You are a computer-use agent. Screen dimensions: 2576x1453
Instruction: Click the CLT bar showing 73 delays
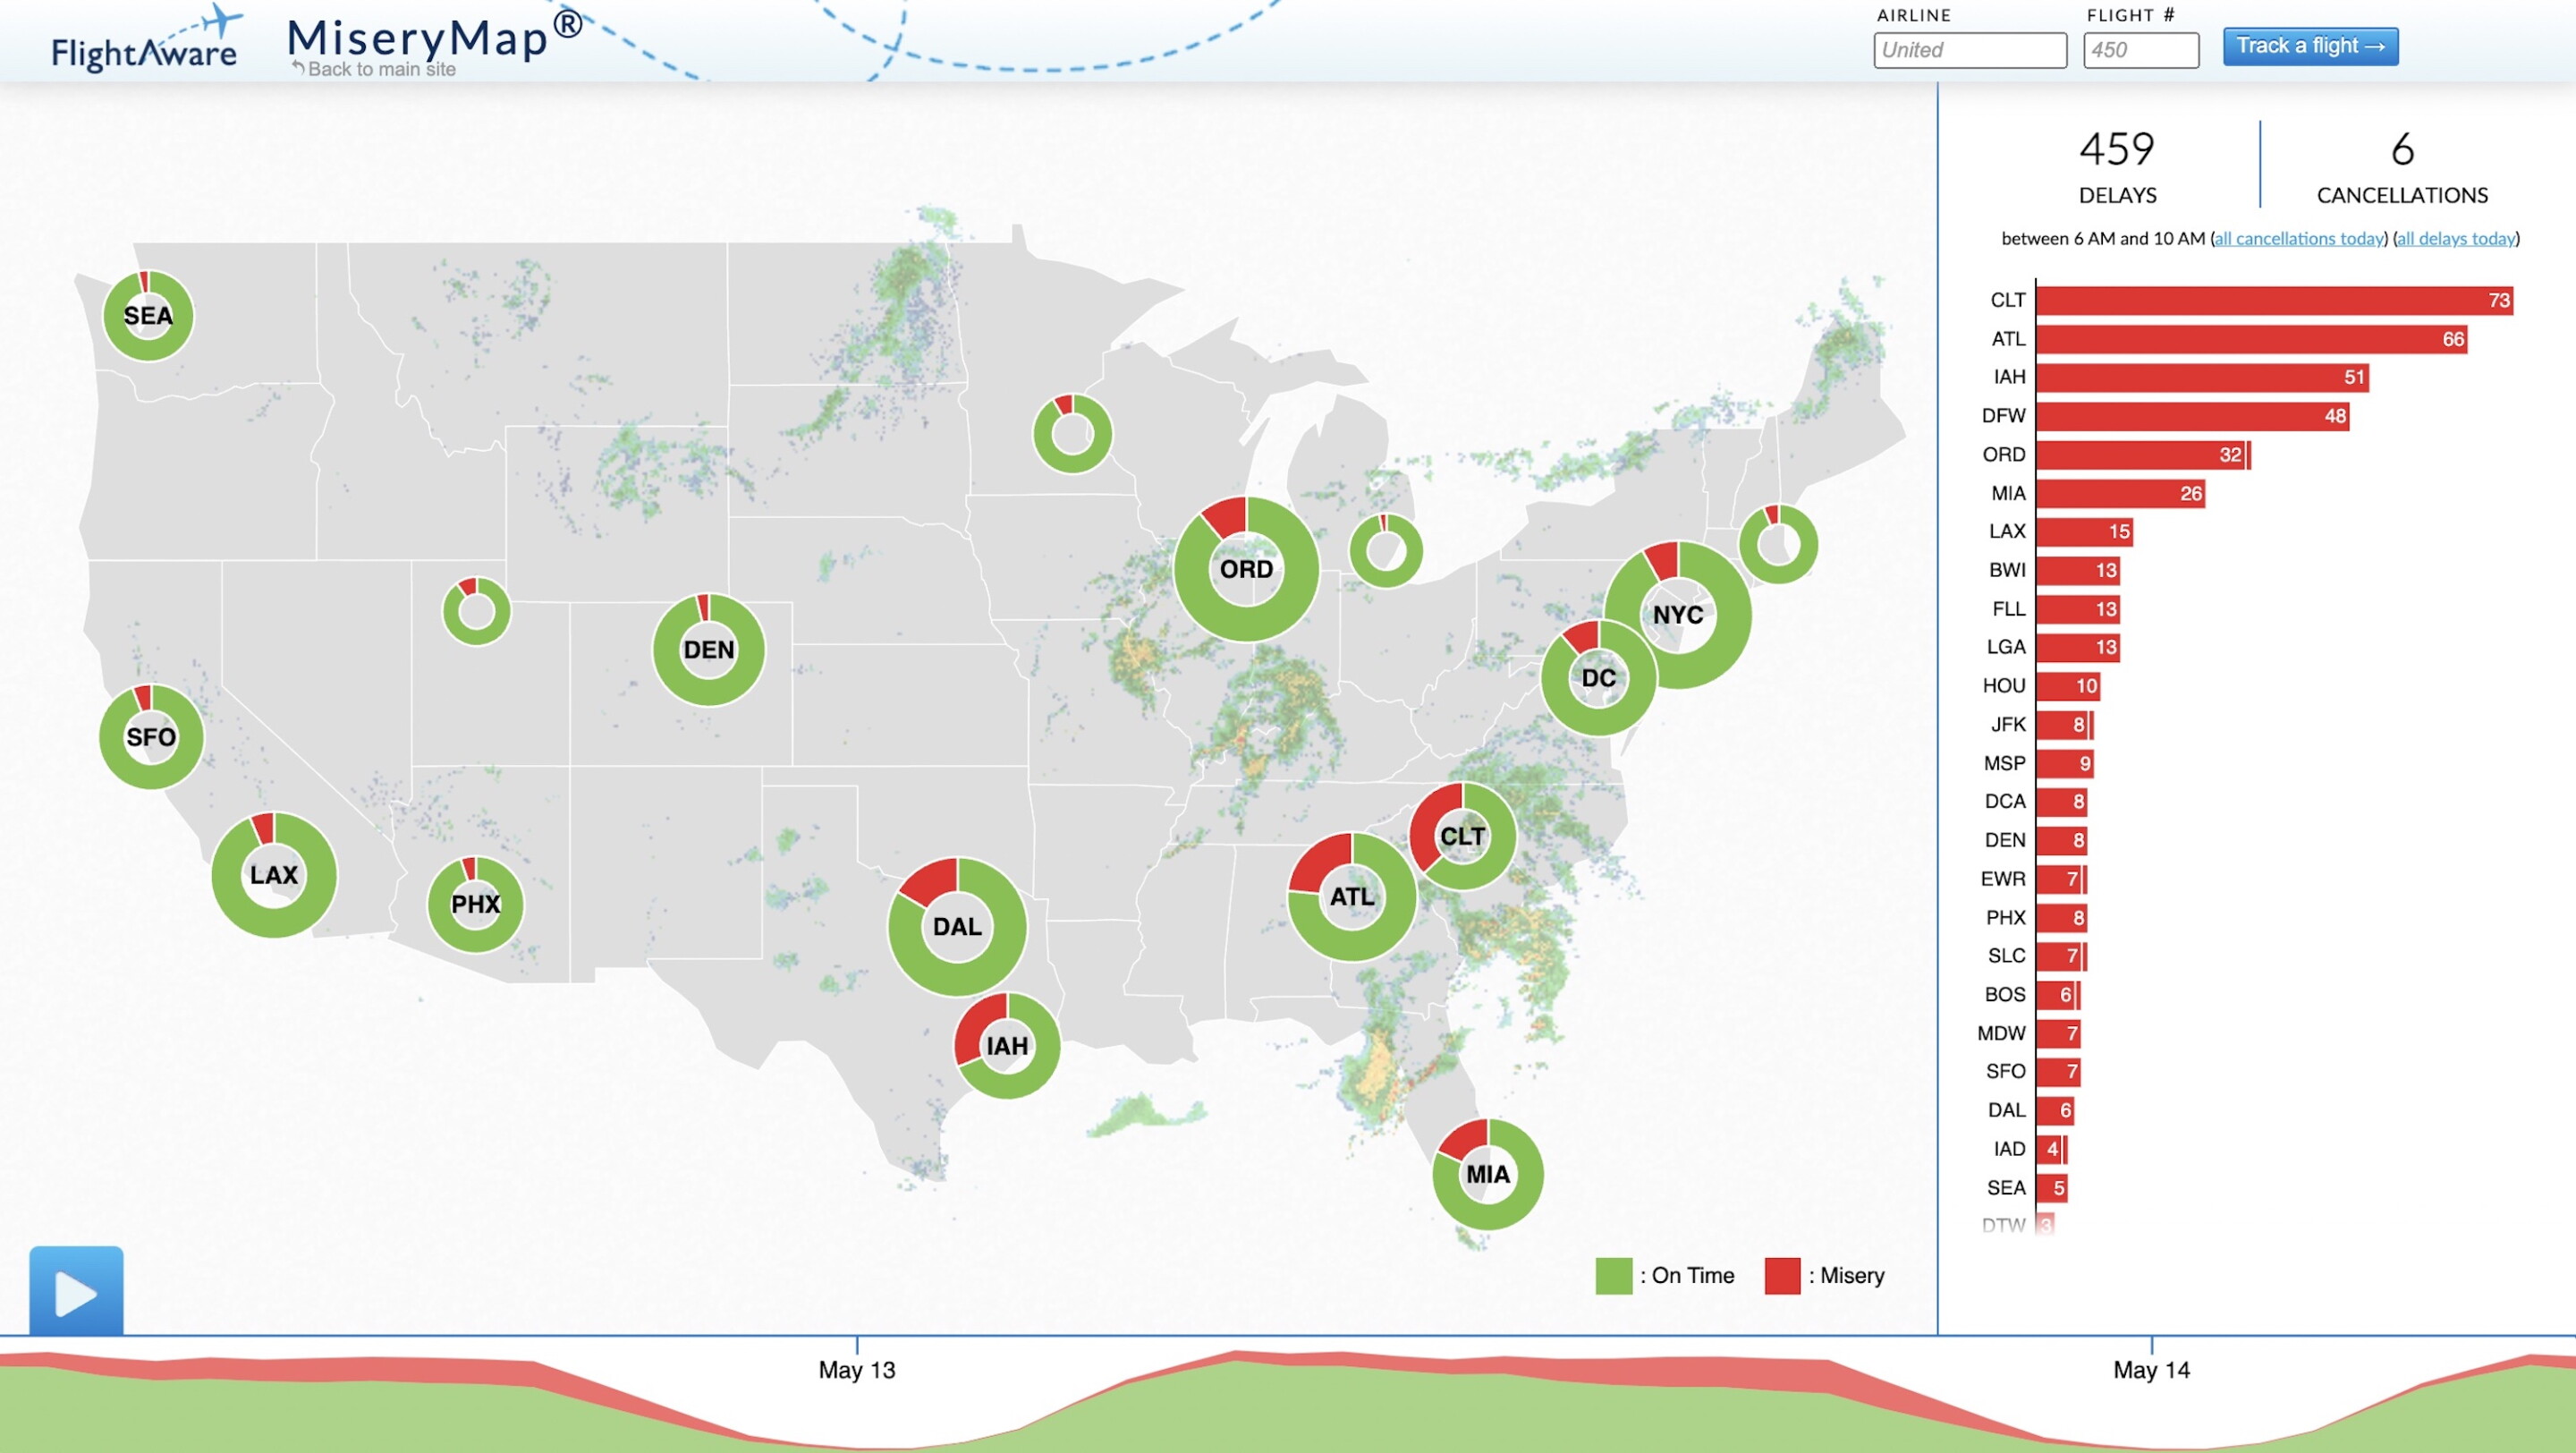2274,300
